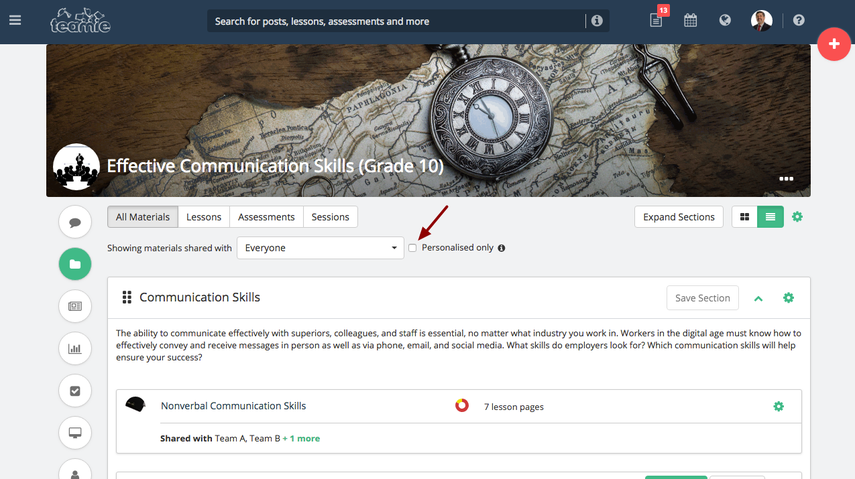Click the Personalised only info icon
The width and height of the screenshot is (855, 479).
tap(502, 248)
